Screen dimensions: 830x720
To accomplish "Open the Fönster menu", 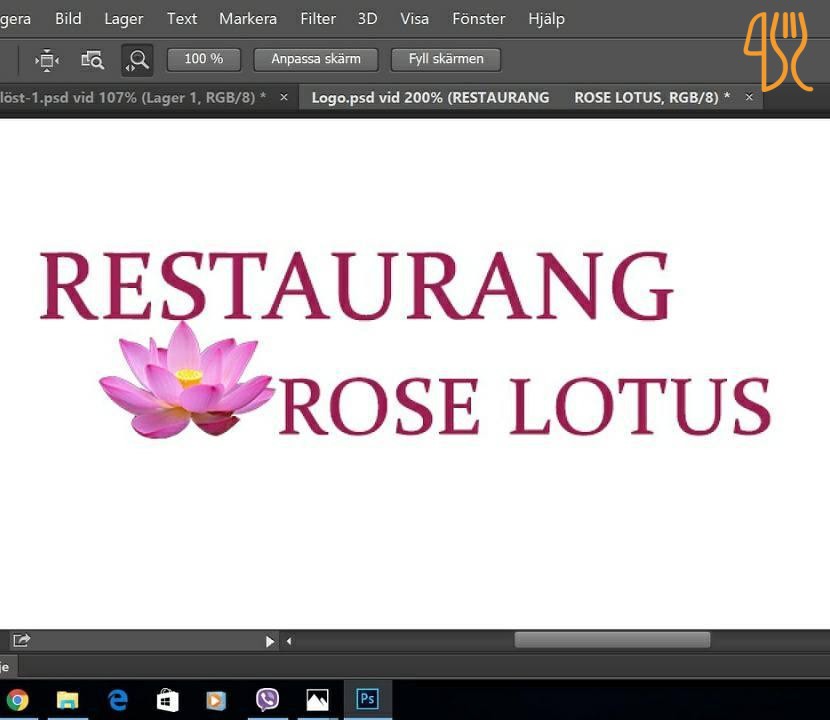I will pyautogui.click(x=479, y=19).
